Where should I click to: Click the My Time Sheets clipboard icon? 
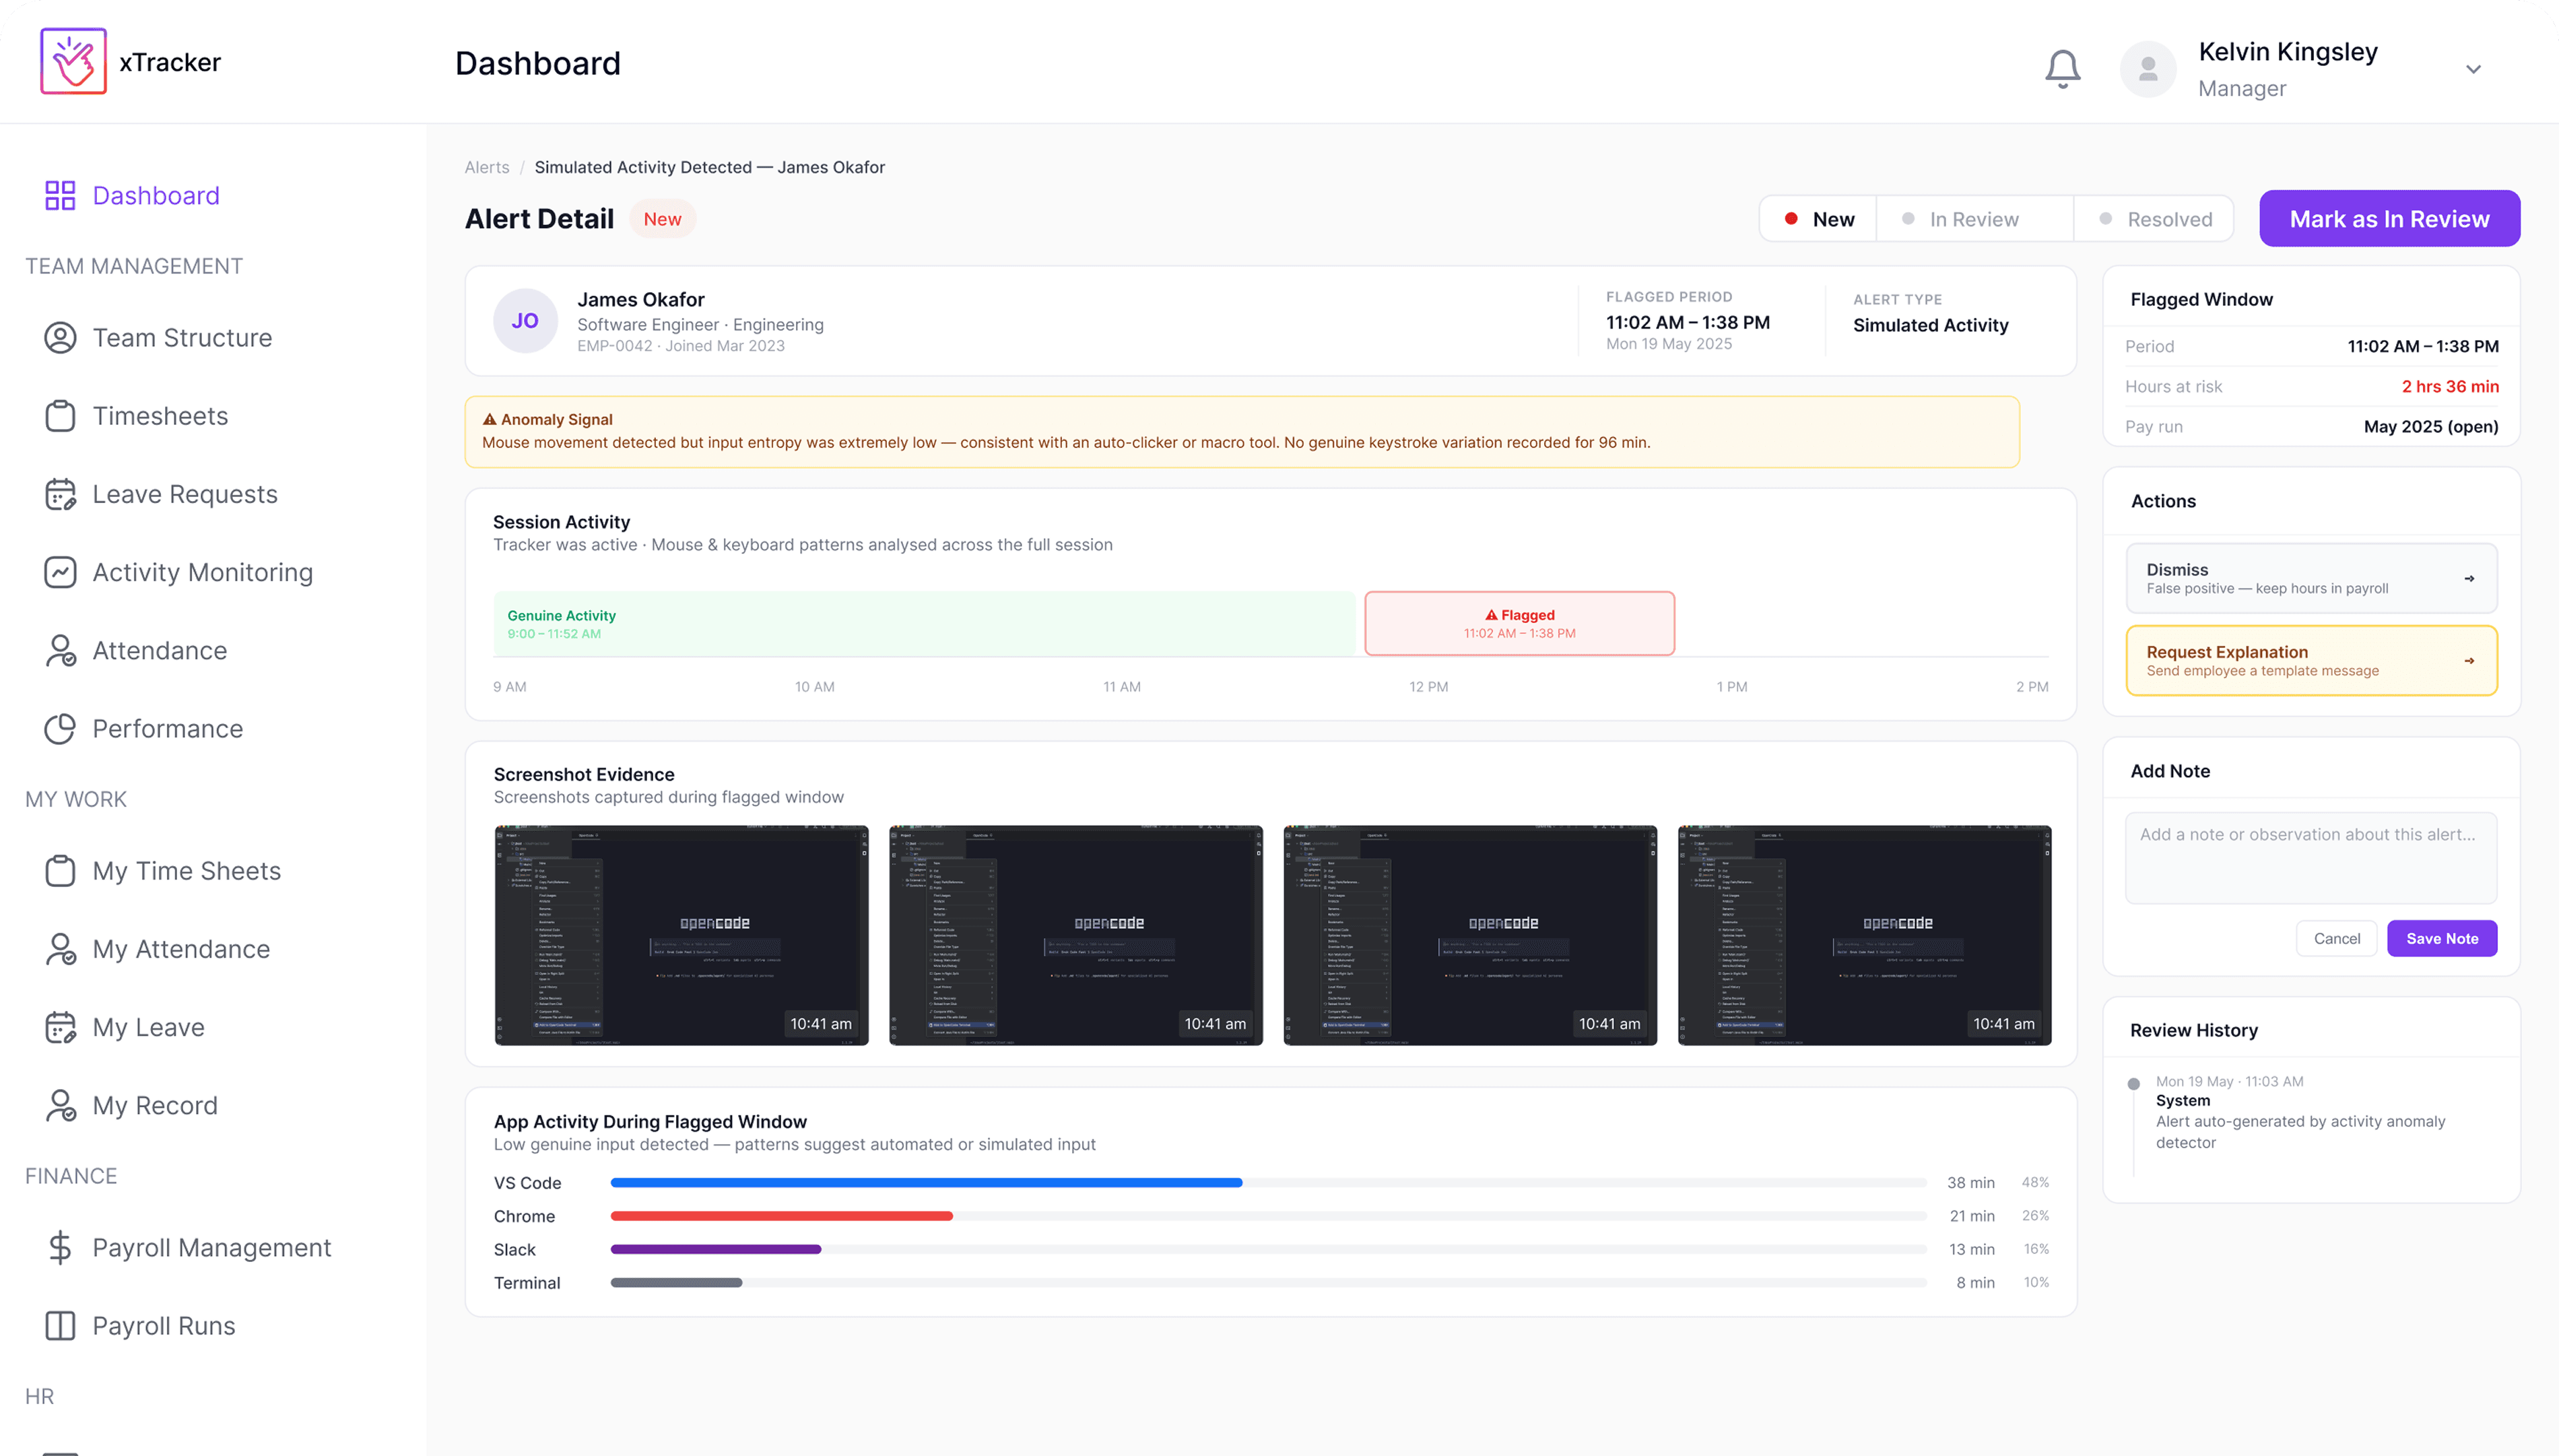coord(60,871)
